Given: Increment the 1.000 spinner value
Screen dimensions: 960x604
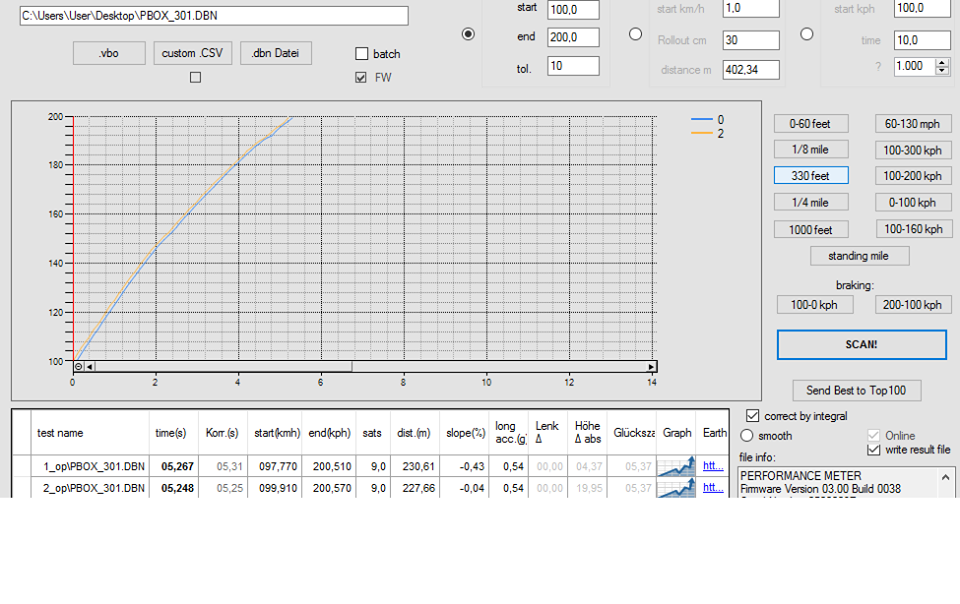Looking at the screenshot, I should pyautogui.click(x=942, y=62).
